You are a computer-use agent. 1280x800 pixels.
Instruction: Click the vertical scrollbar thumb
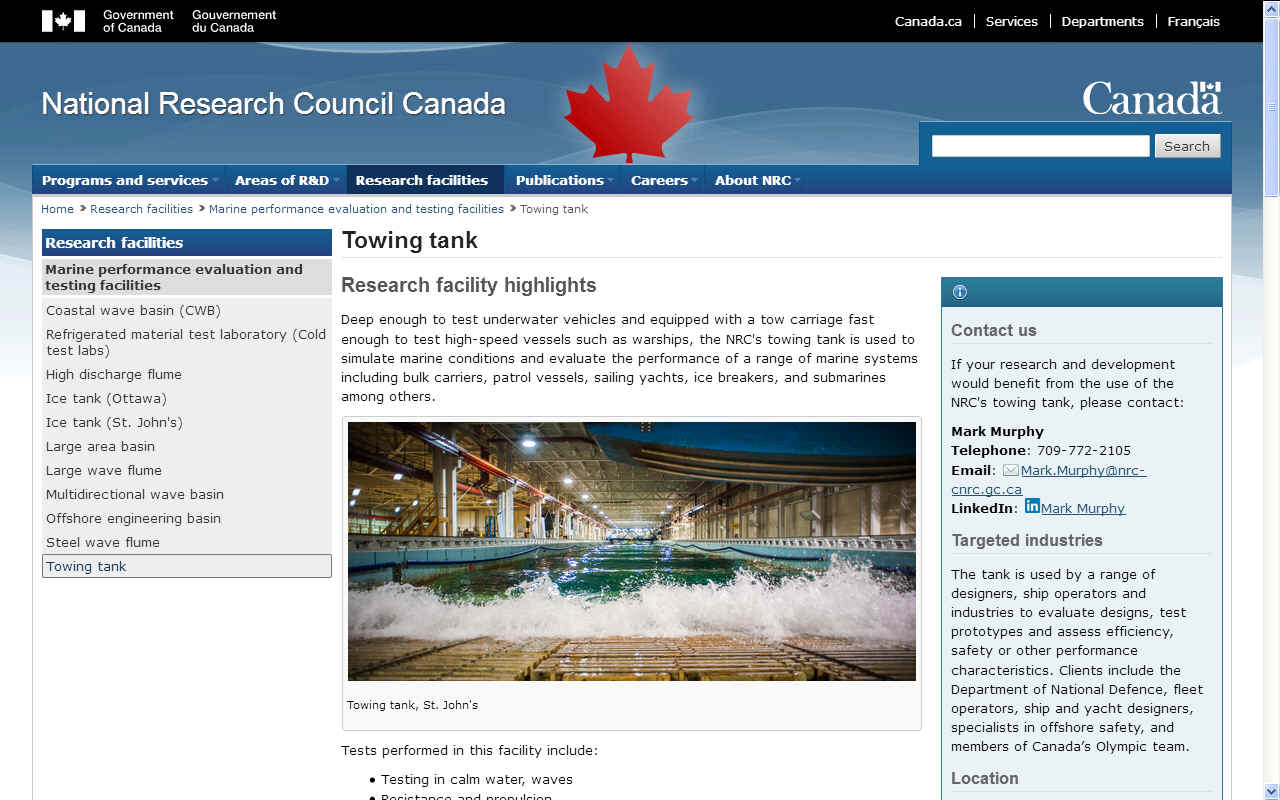[1271, 107]
